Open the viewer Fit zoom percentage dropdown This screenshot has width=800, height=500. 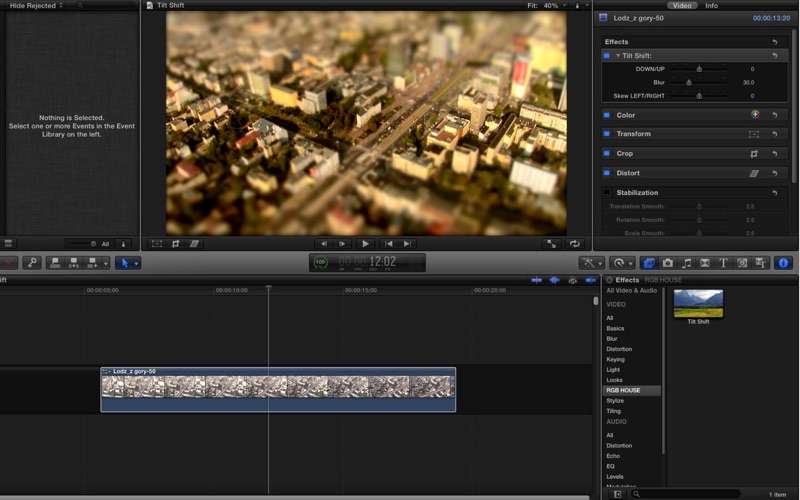(x=551, y=5)
